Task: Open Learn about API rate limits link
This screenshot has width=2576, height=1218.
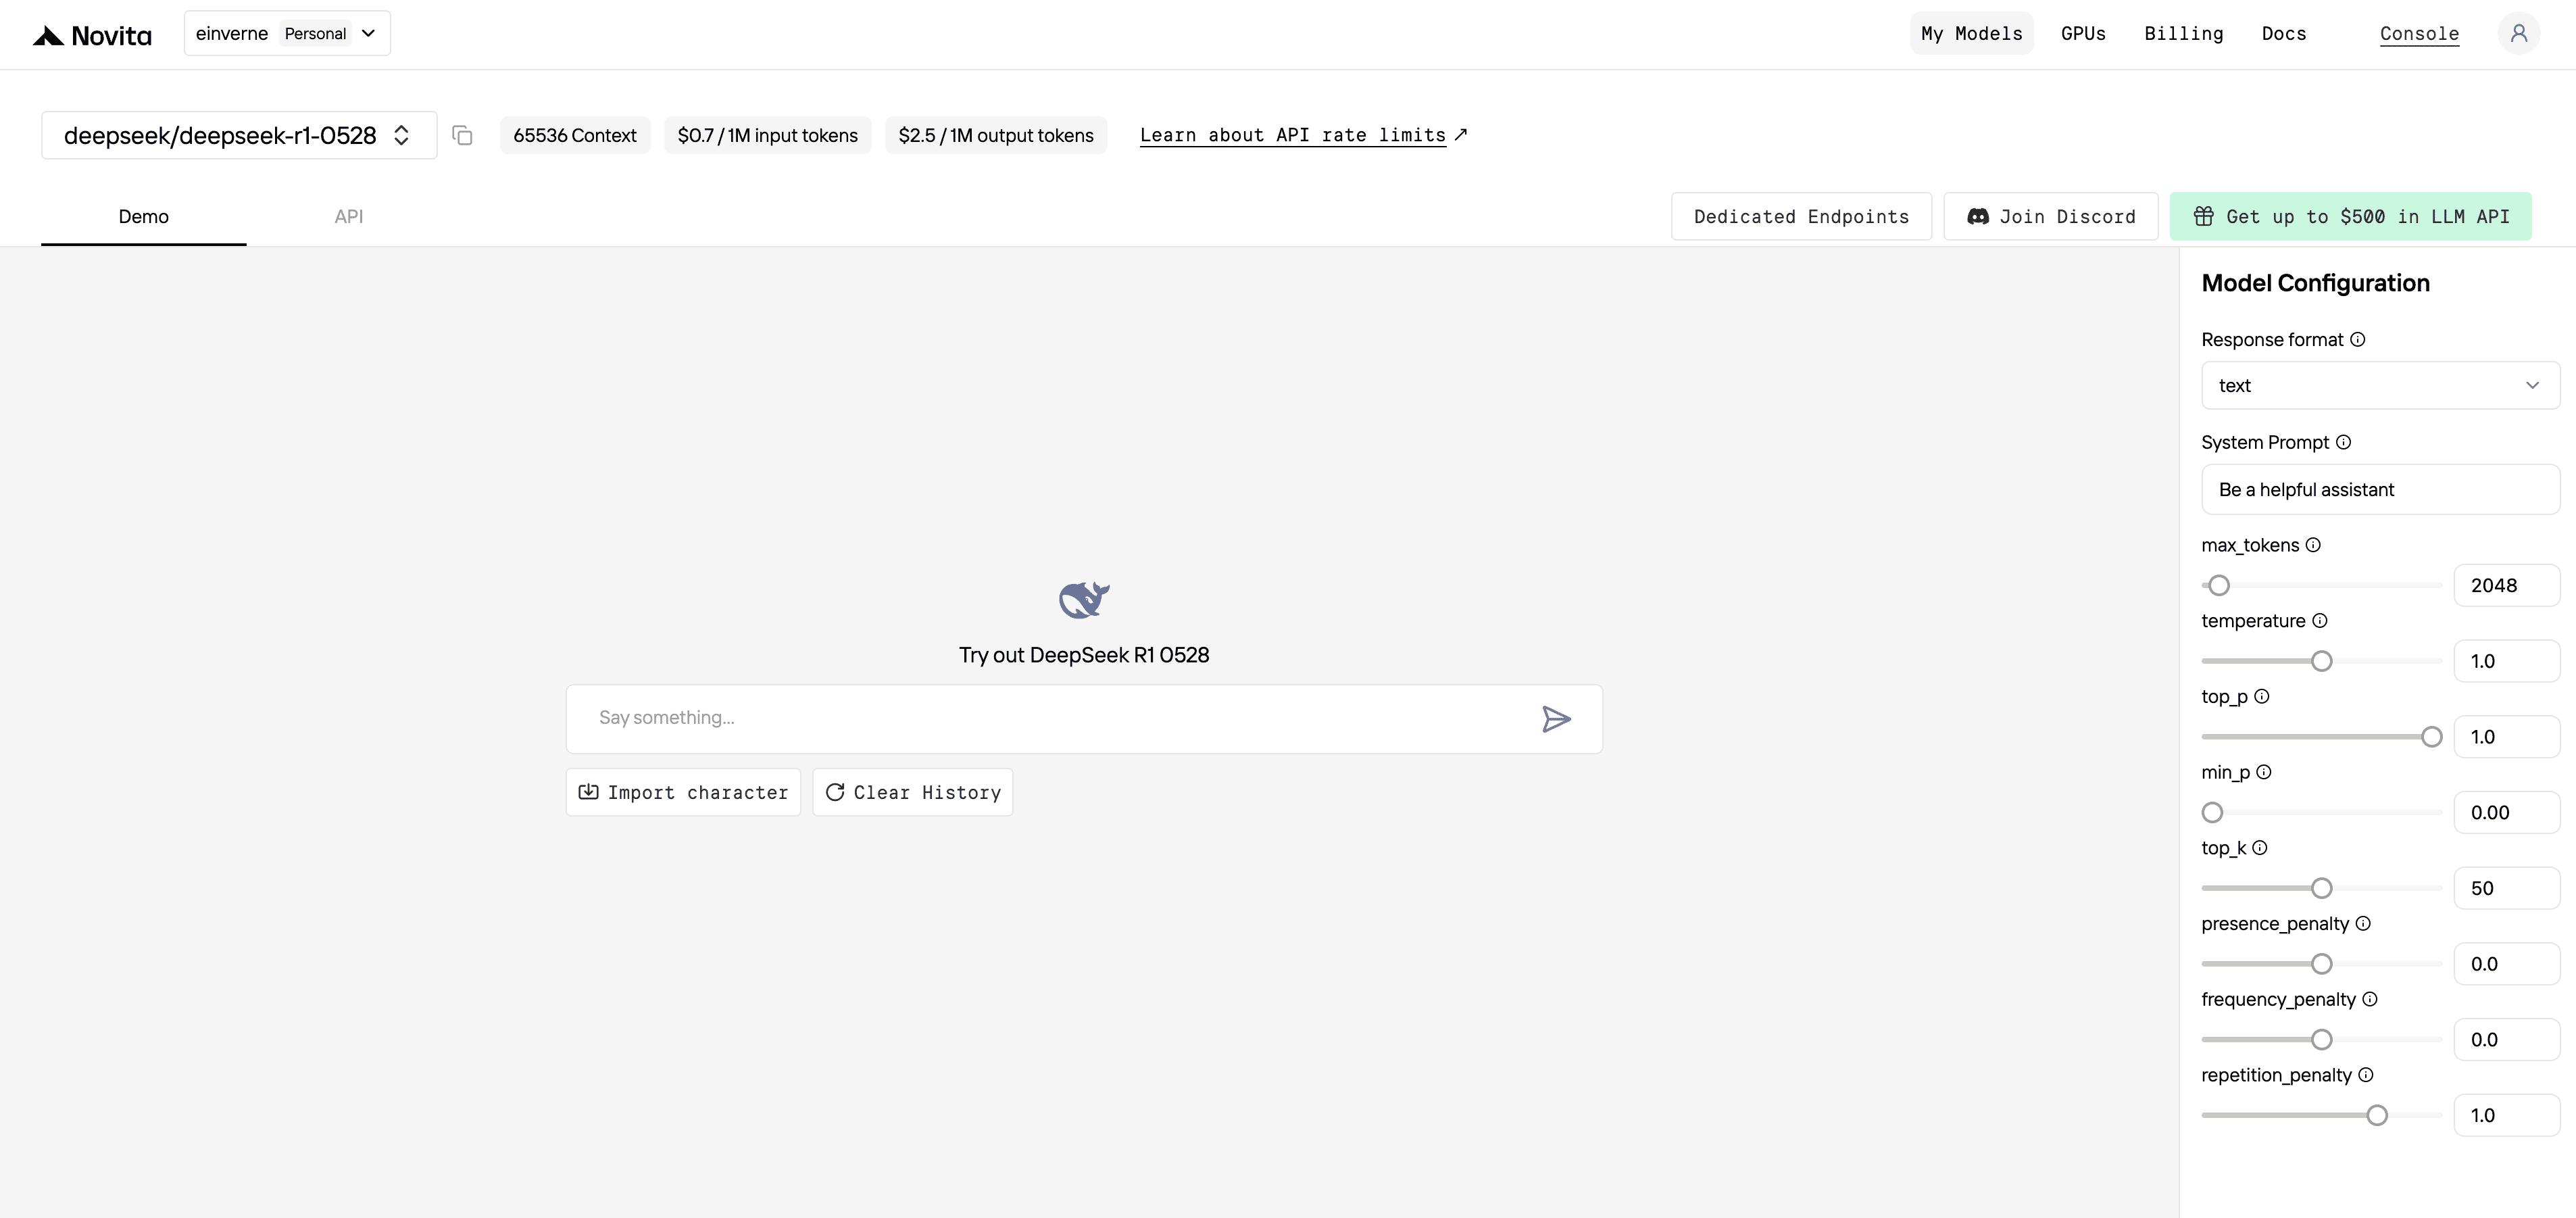Action: [1303, 135]
